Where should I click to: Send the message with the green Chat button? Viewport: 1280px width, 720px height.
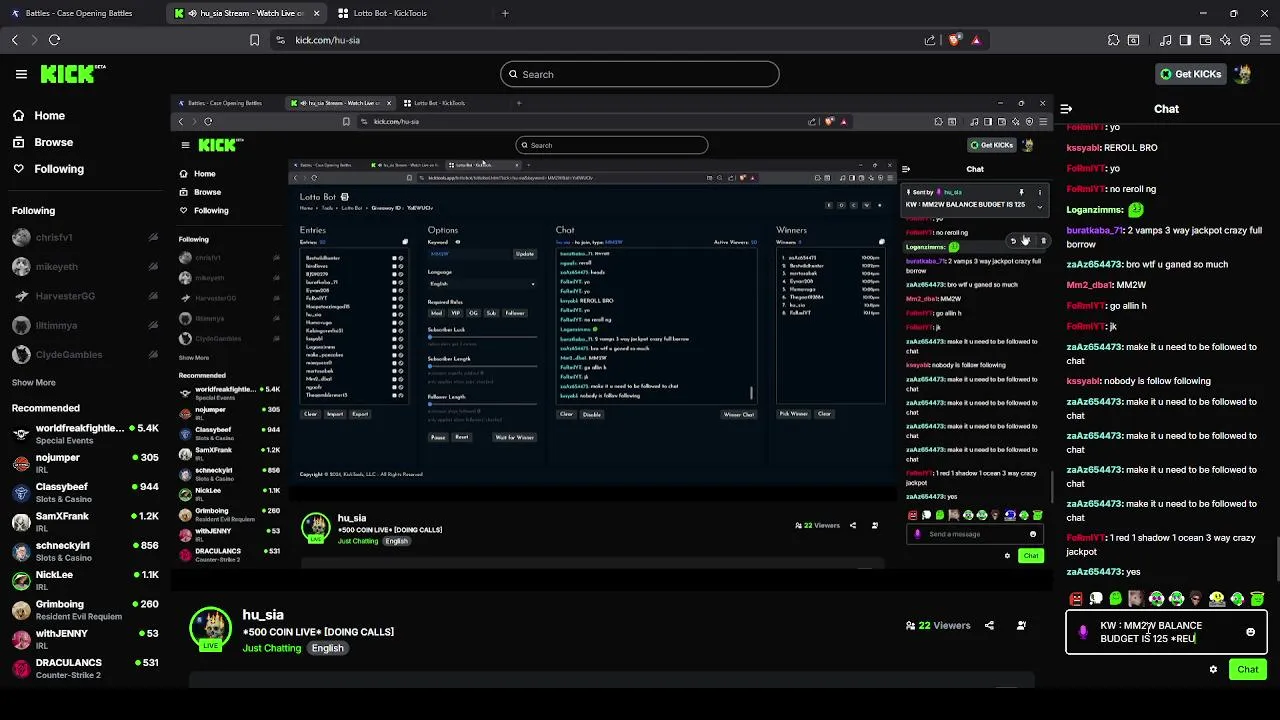pos(1248,670)
